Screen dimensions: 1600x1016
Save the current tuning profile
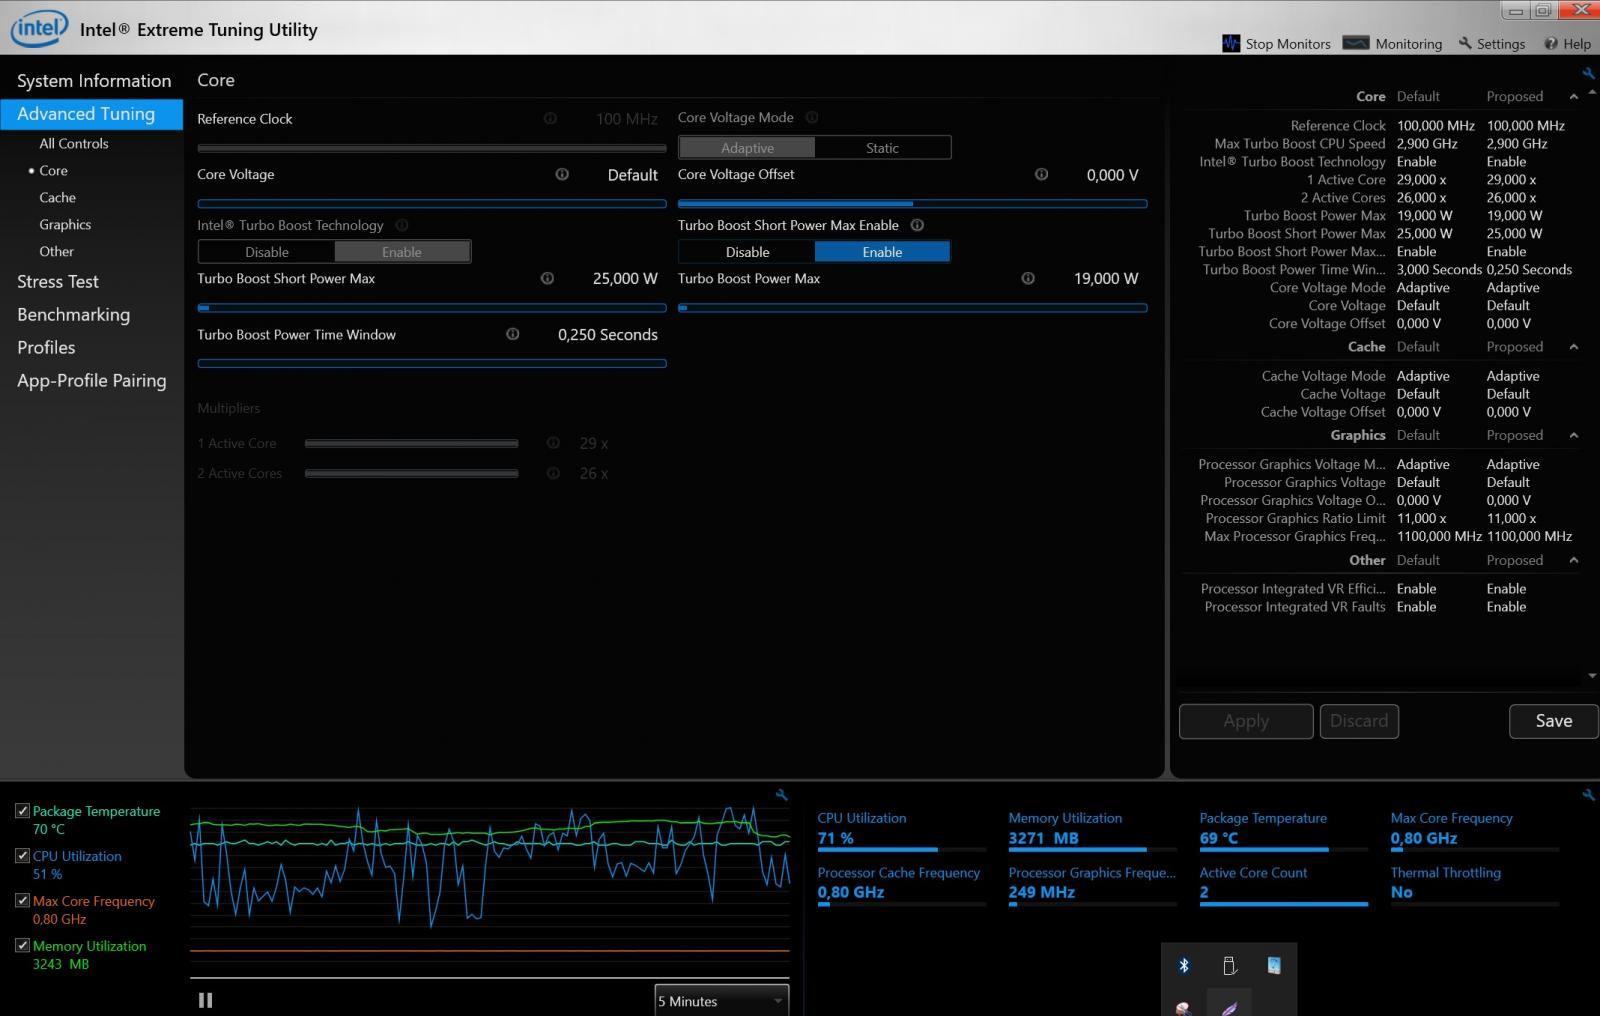1554,721
